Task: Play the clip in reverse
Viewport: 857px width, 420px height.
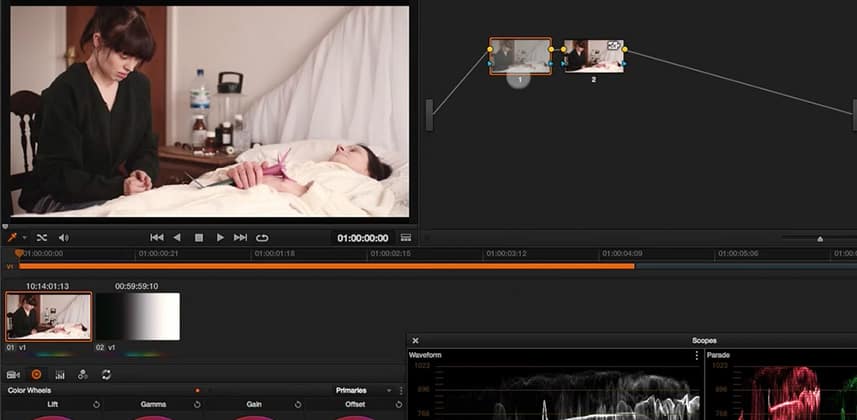Action: pyautogui.click(x=177, y=237)
